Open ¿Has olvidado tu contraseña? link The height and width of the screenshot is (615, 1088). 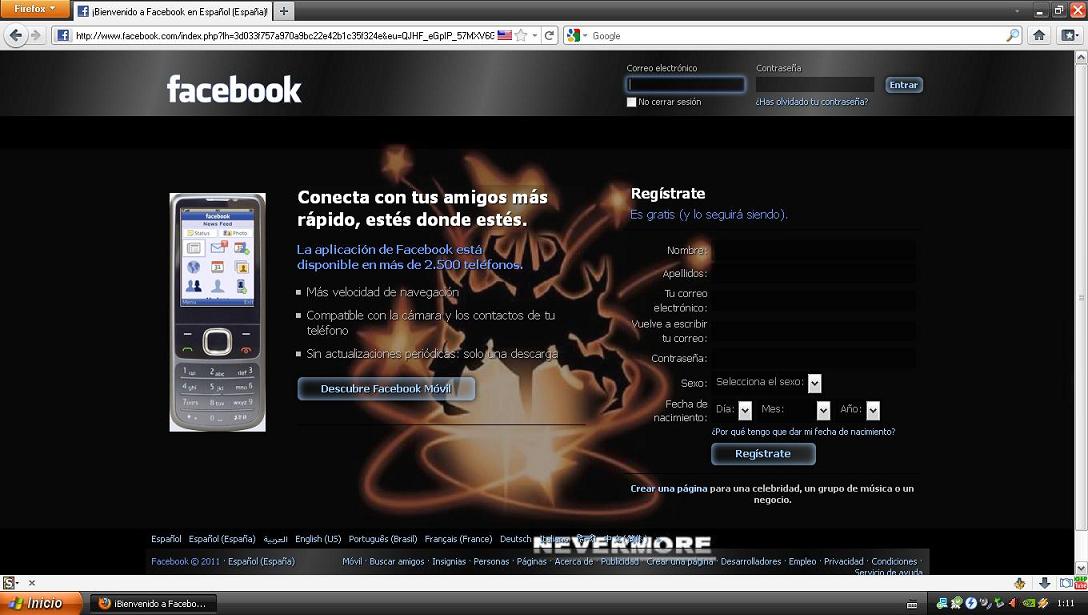pos(811,102)
